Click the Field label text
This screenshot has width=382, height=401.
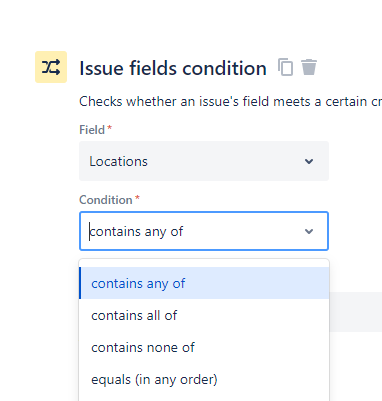click(x=92, y=130)
